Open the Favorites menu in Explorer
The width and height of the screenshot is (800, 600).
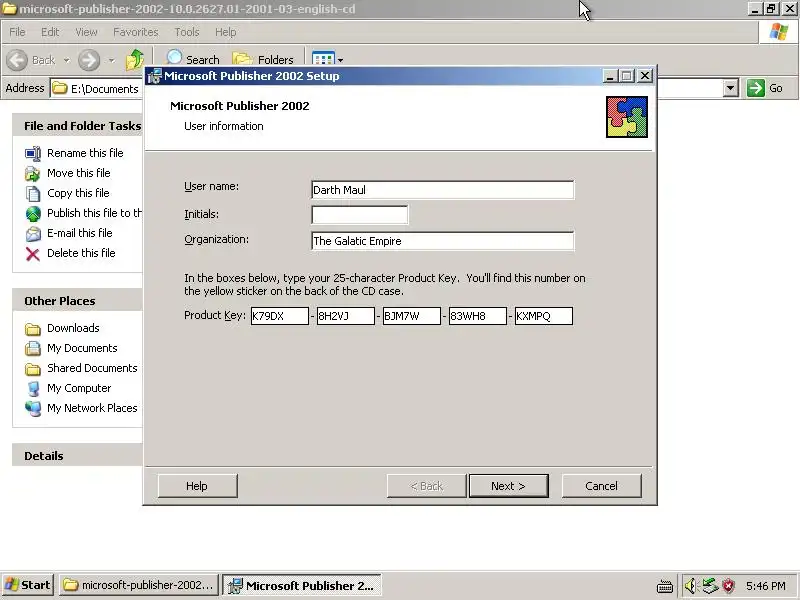pyautogui.click(x=136, y=32)
